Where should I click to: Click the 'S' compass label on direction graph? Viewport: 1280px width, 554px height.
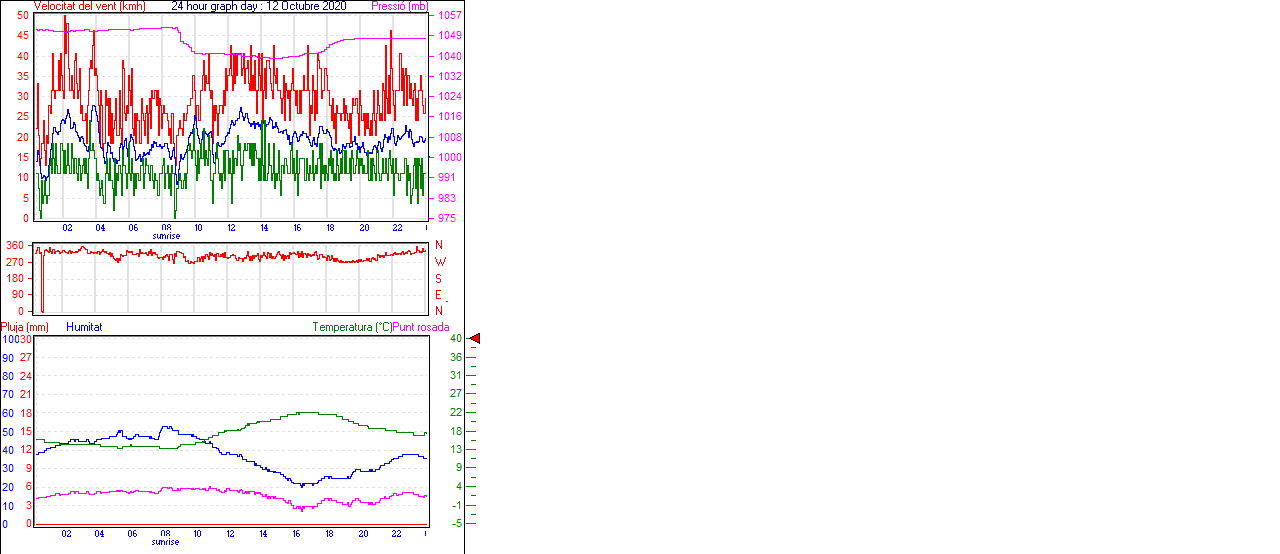pos(439,278)
